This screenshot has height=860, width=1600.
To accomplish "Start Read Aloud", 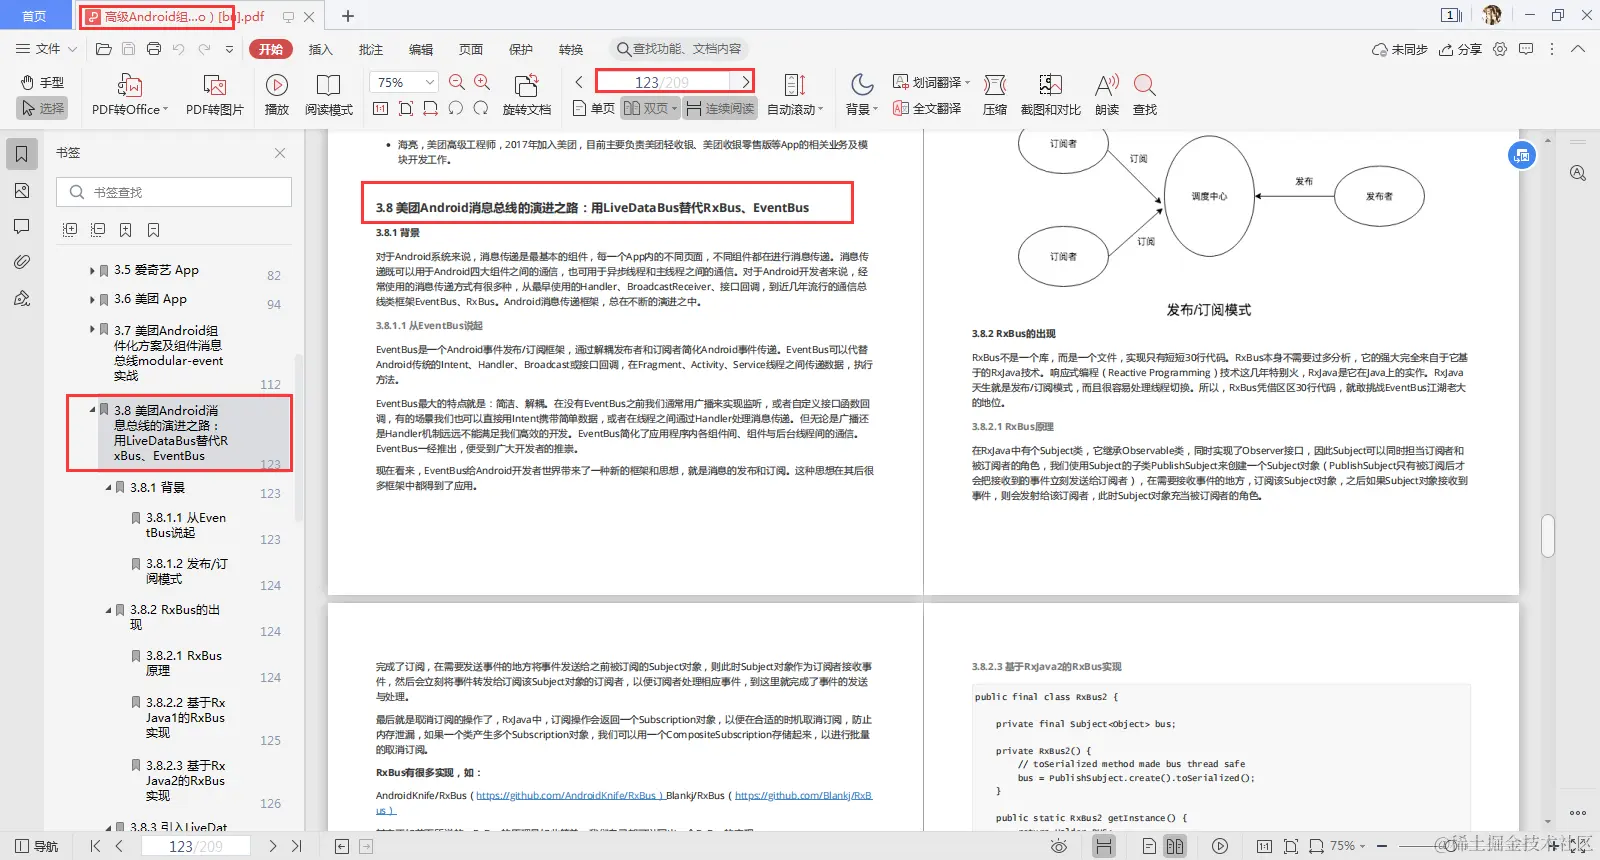I will 1107,95.
